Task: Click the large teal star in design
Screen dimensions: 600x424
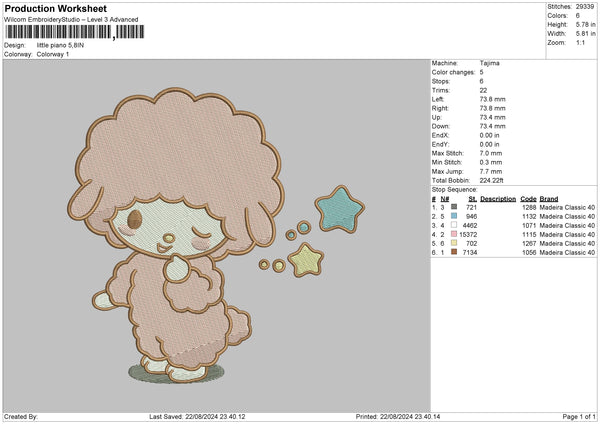Action: tap(339, 209)
